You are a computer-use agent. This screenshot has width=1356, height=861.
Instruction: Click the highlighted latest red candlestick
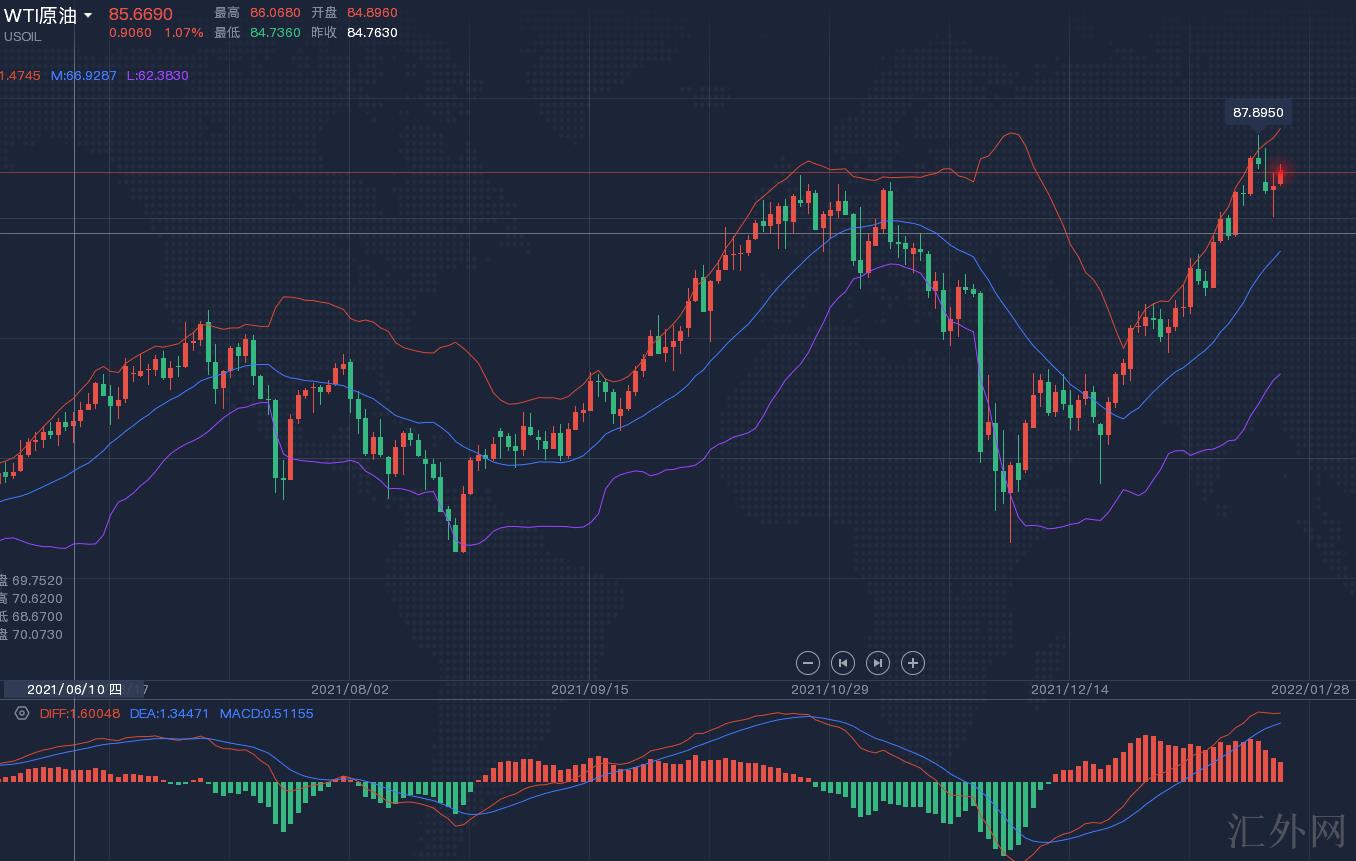(1280, 174)
